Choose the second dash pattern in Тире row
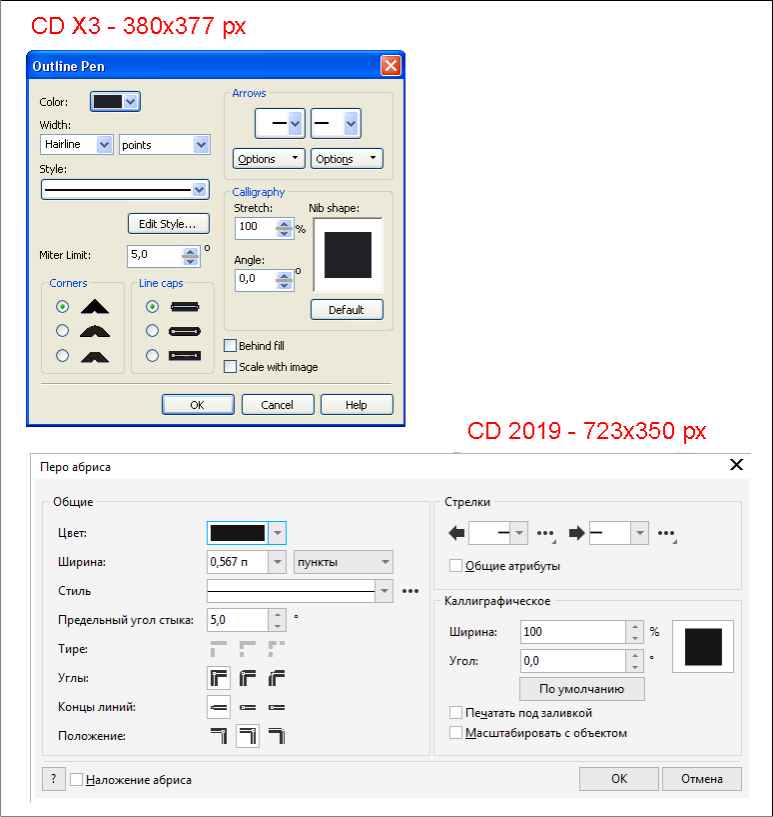This screenshot has width=773, height=817. (x=247, y=649)
